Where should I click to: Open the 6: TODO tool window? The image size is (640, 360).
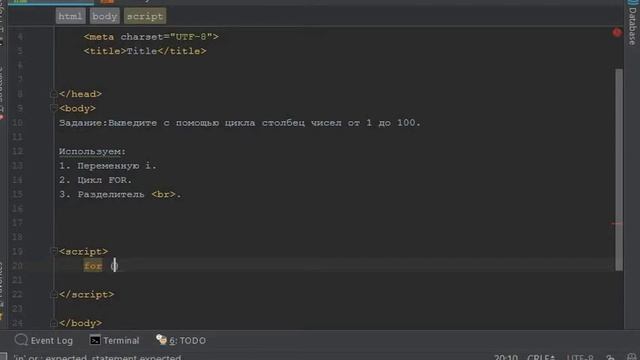pyautogui.click(x=181, y=340)
